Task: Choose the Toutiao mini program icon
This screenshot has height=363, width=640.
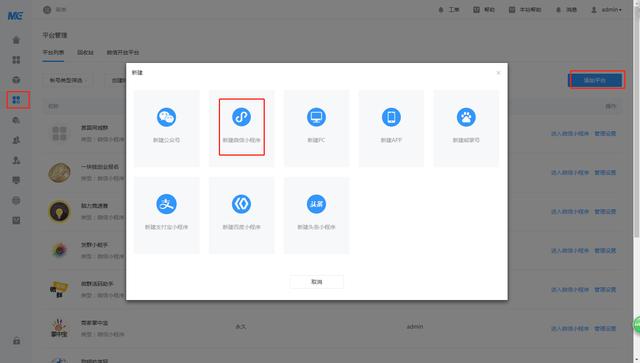Action: 316,204
